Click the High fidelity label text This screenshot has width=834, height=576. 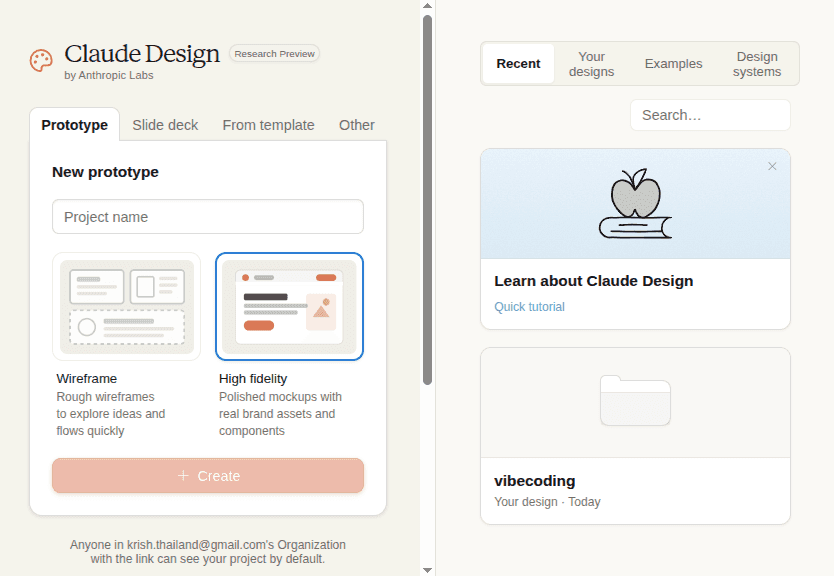(253, 379)
